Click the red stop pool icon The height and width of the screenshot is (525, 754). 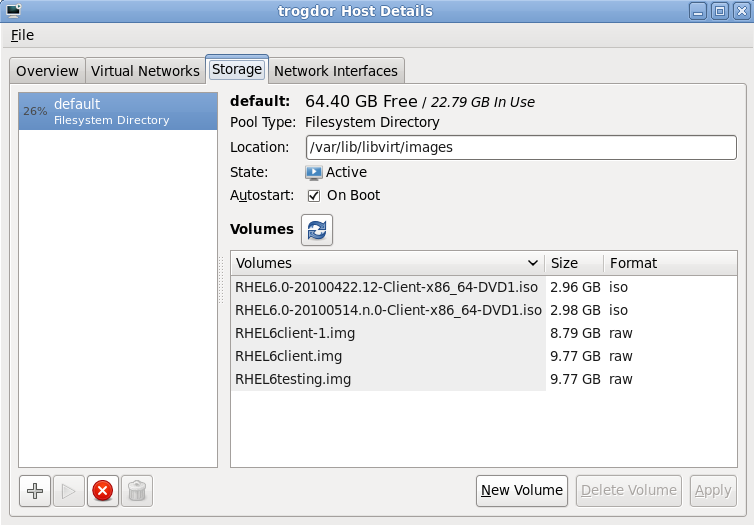pos(102,491)
